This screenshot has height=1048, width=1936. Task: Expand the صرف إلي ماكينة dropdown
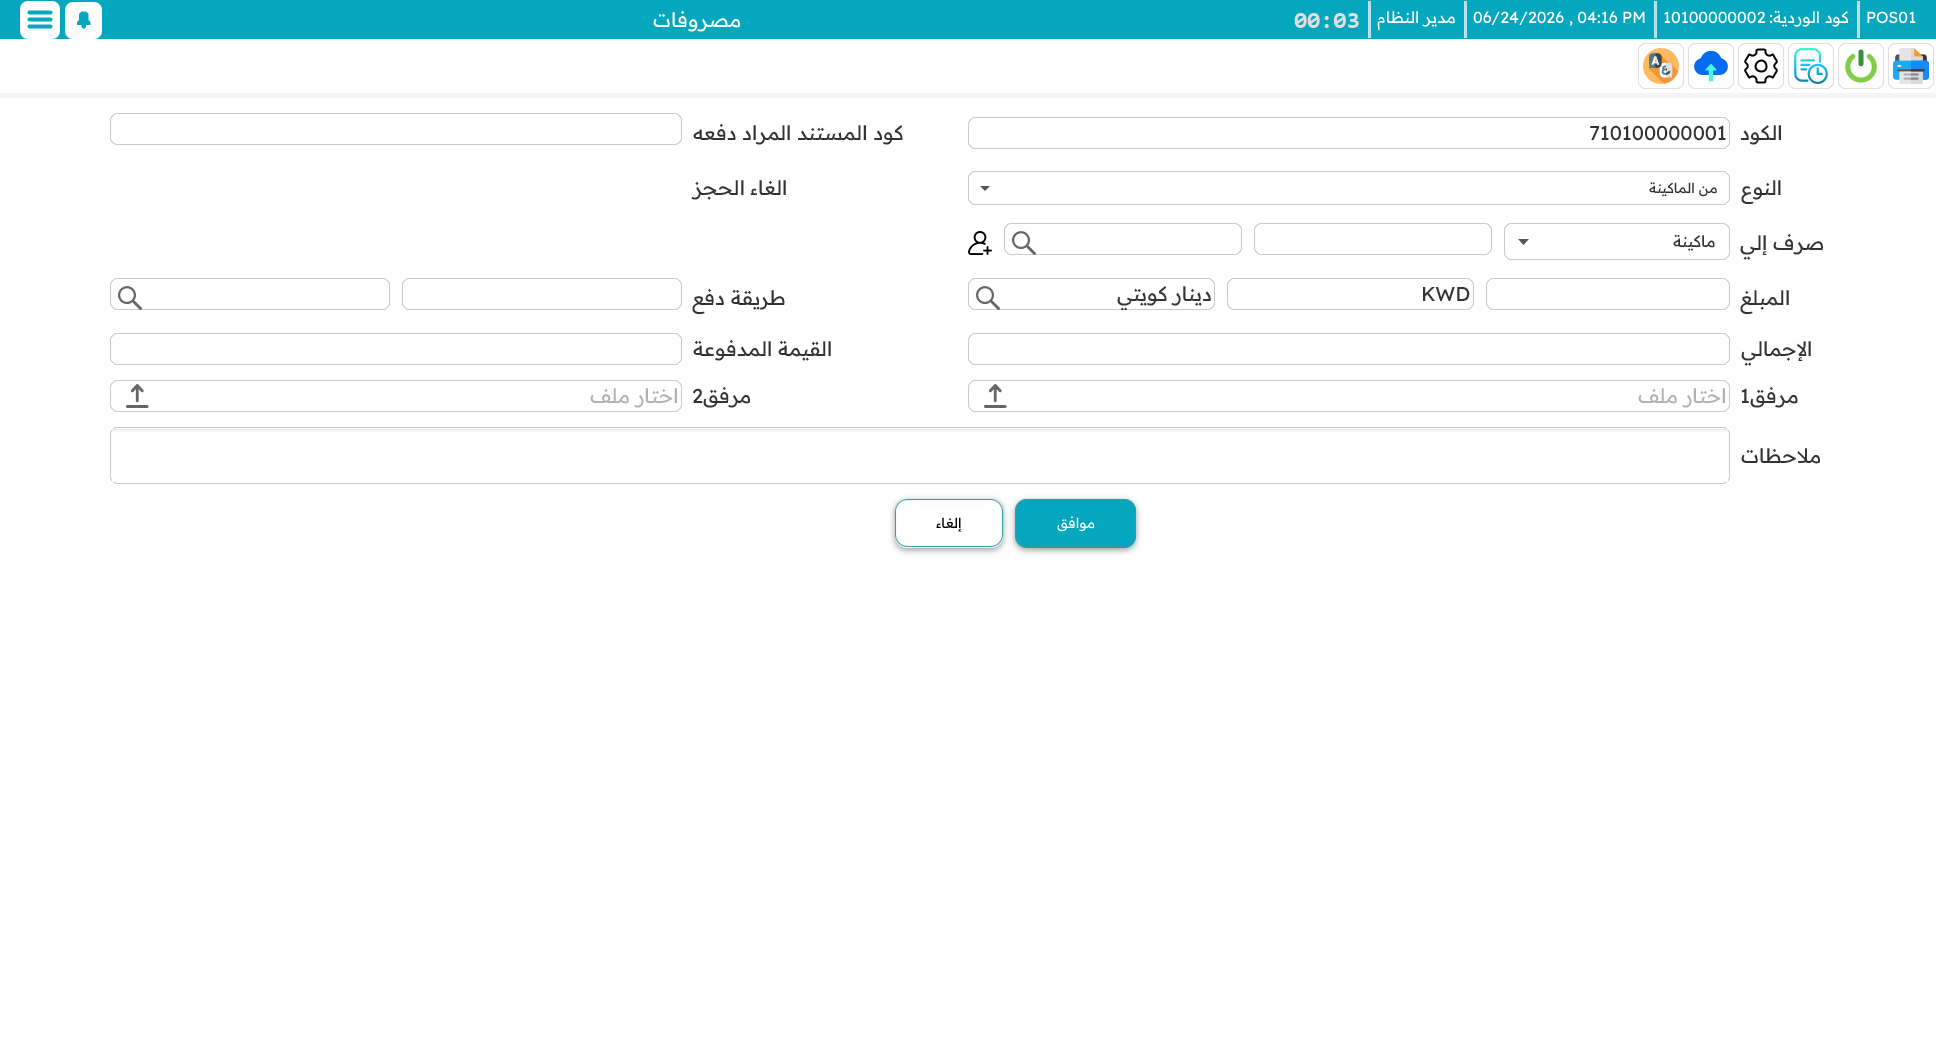pos(1616,241)
